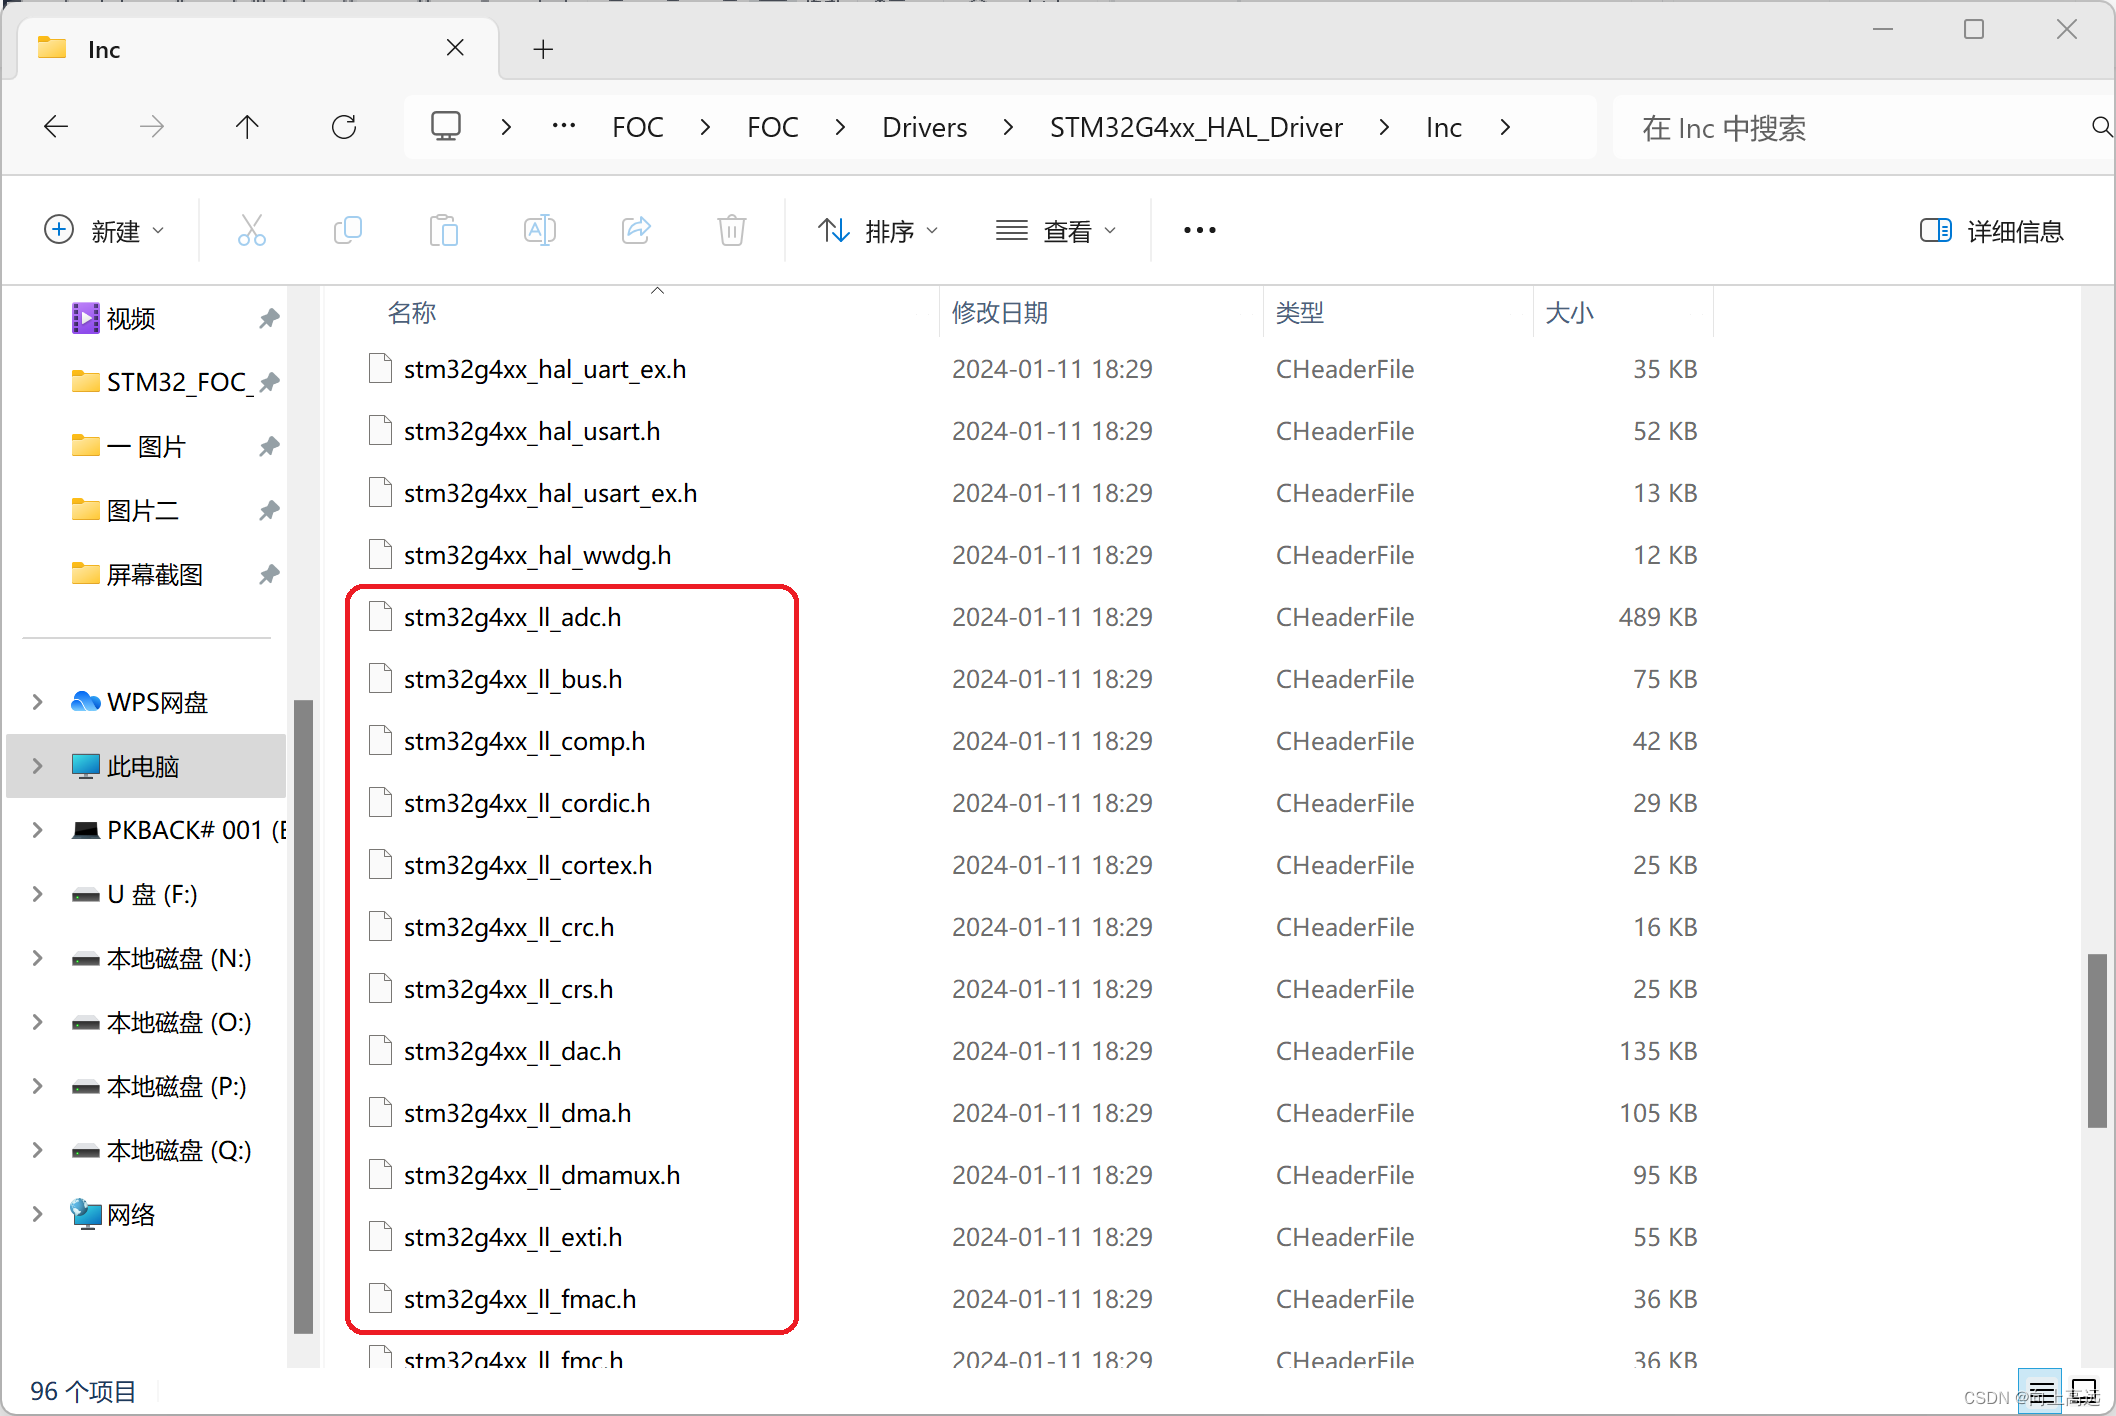Click the Cut scissors icon

coord(252,231)
